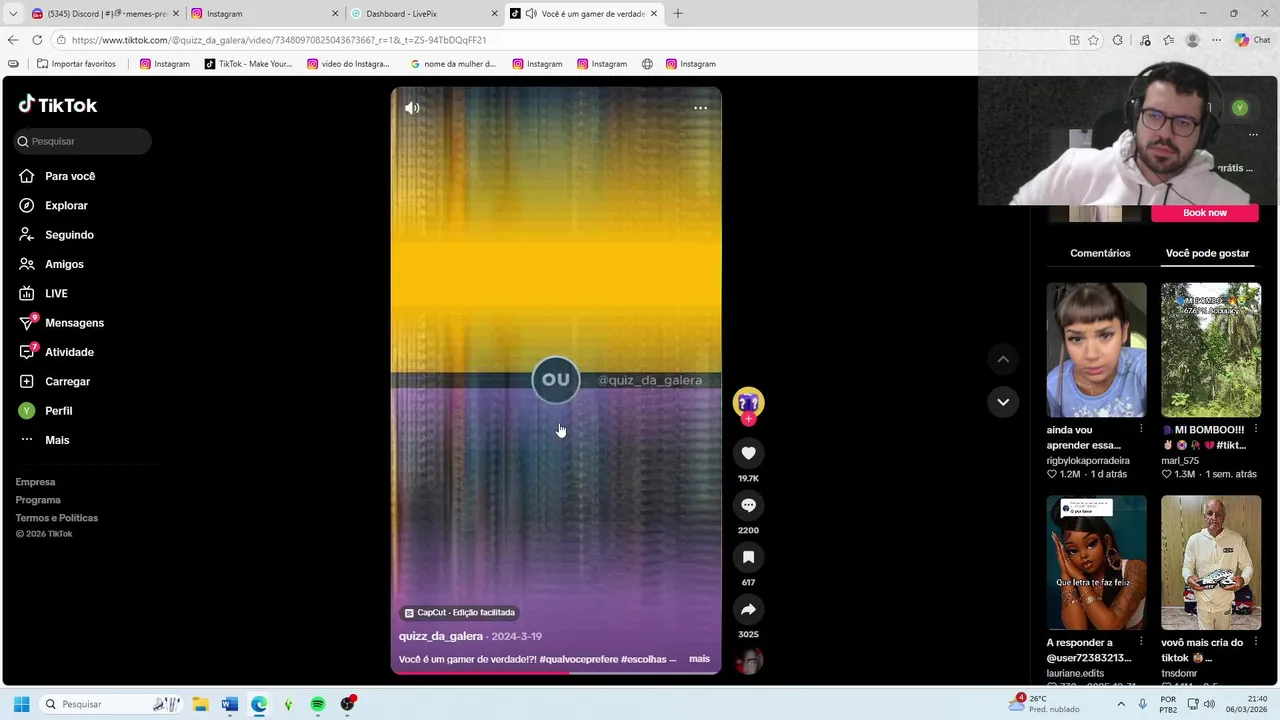Save the video with the bookmark icon
The image size is (1280, 720).
[x=748, y=557]
